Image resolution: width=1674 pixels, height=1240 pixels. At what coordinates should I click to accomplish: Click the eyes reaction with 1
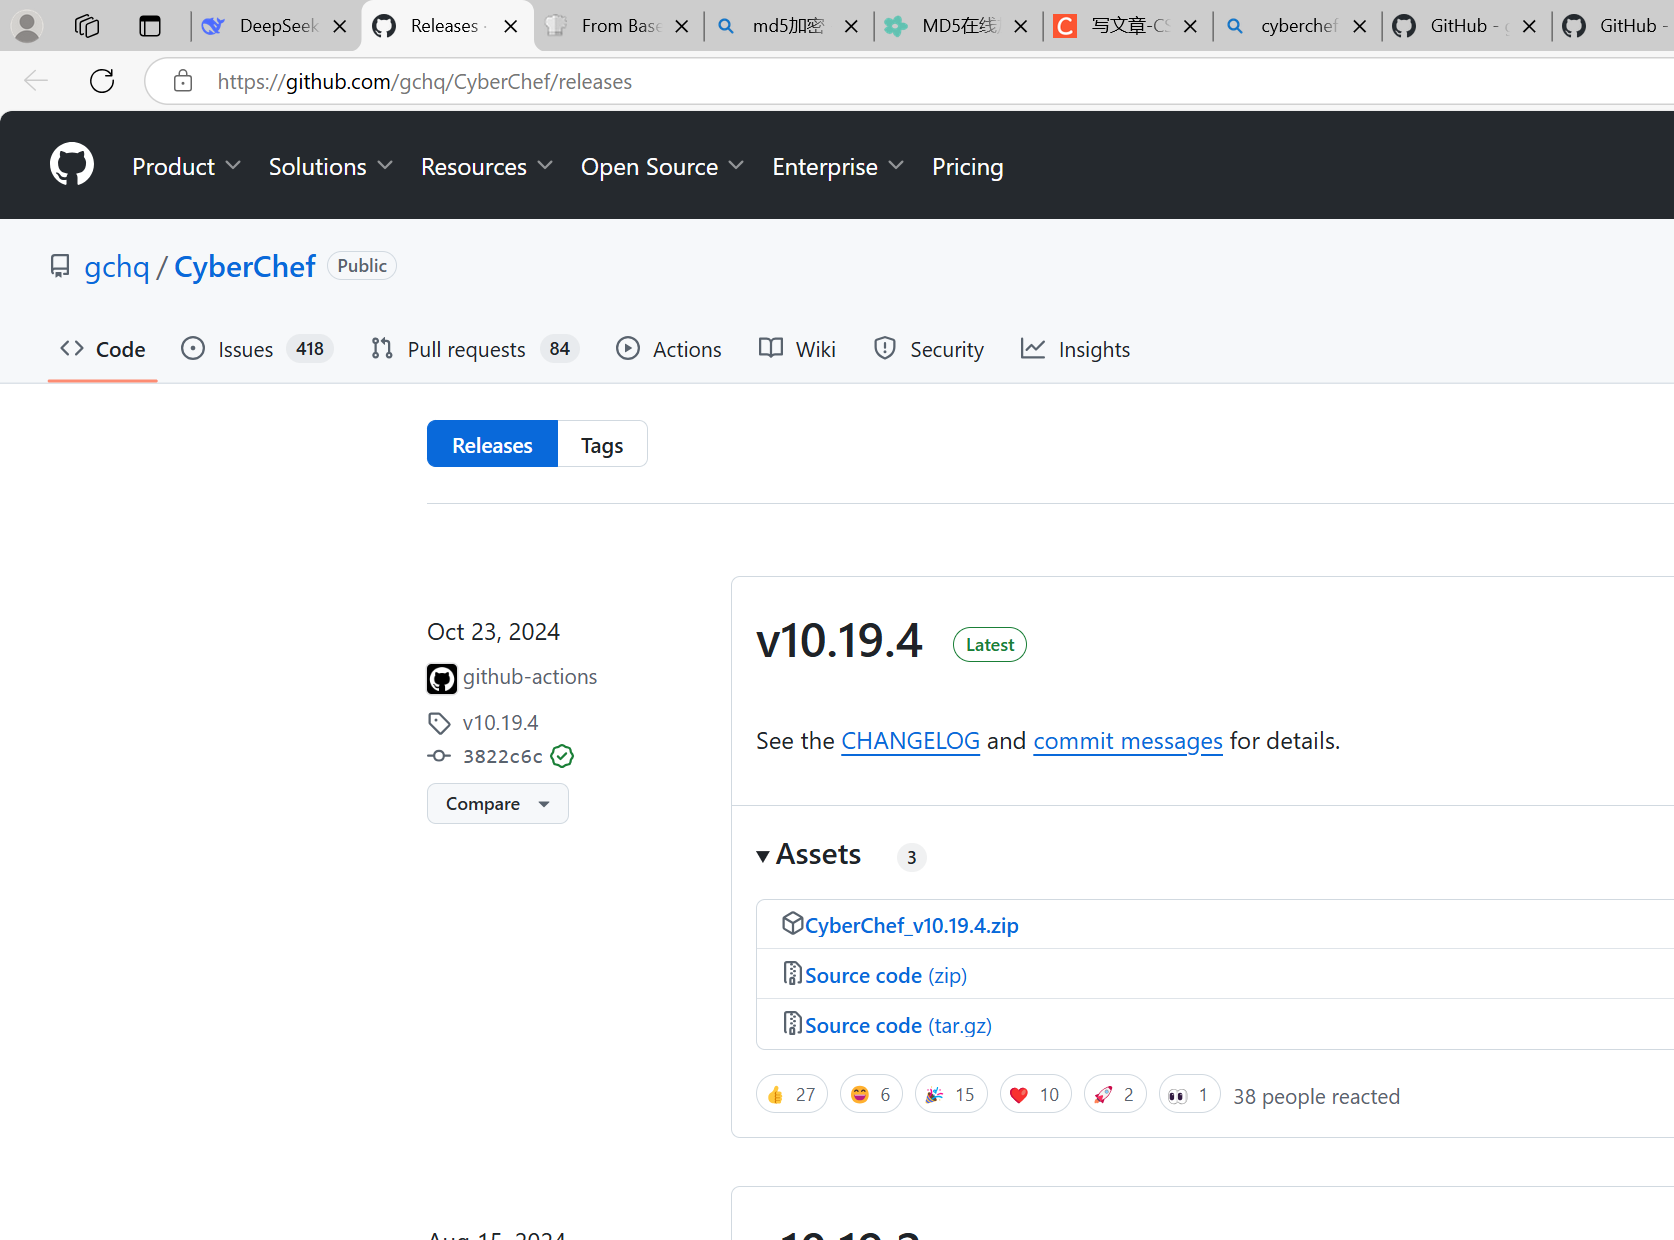(1189, 1094)
